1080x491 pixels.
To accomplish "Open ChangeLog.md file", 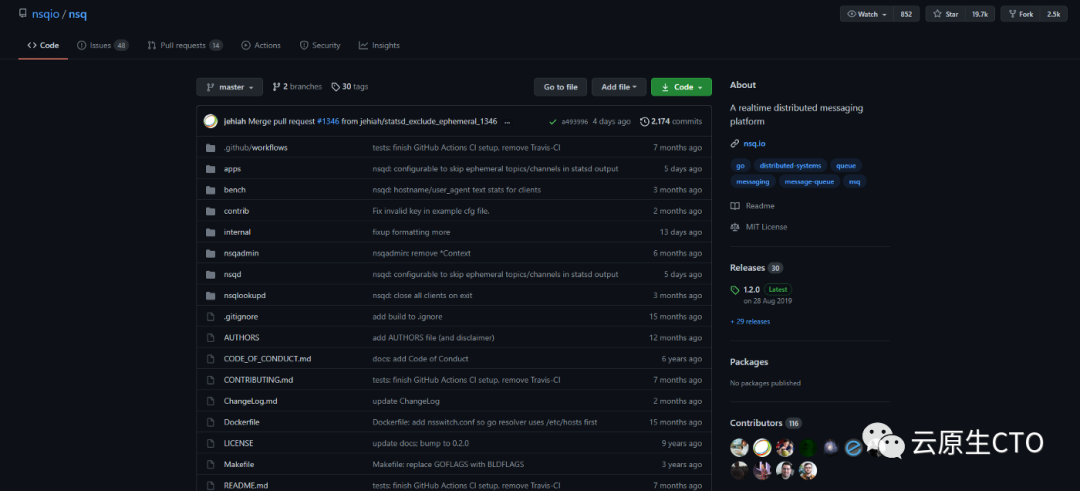I will [251, 401].
